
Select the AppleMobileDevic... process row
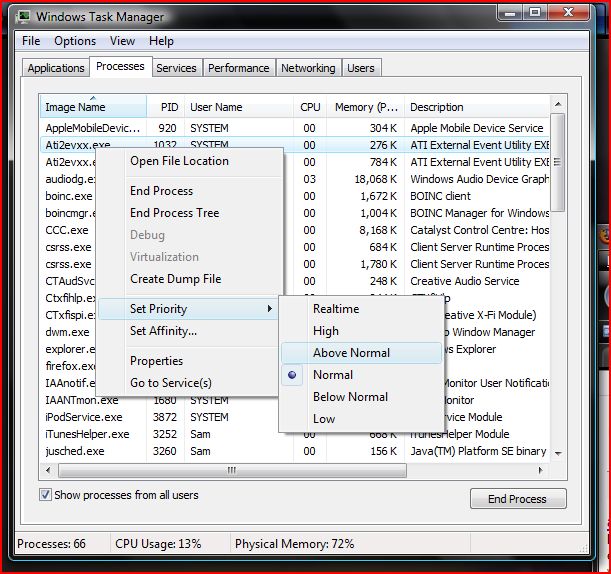point(294,128)
